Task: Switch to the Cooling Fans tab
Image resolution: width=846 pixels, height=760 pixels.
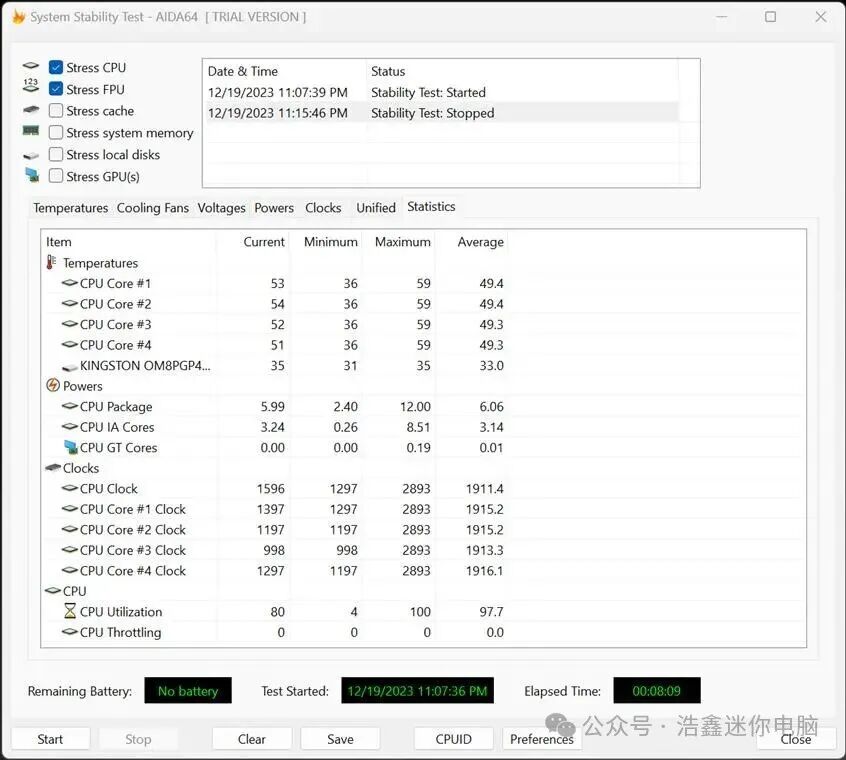Action: click(x=153, y=208)
